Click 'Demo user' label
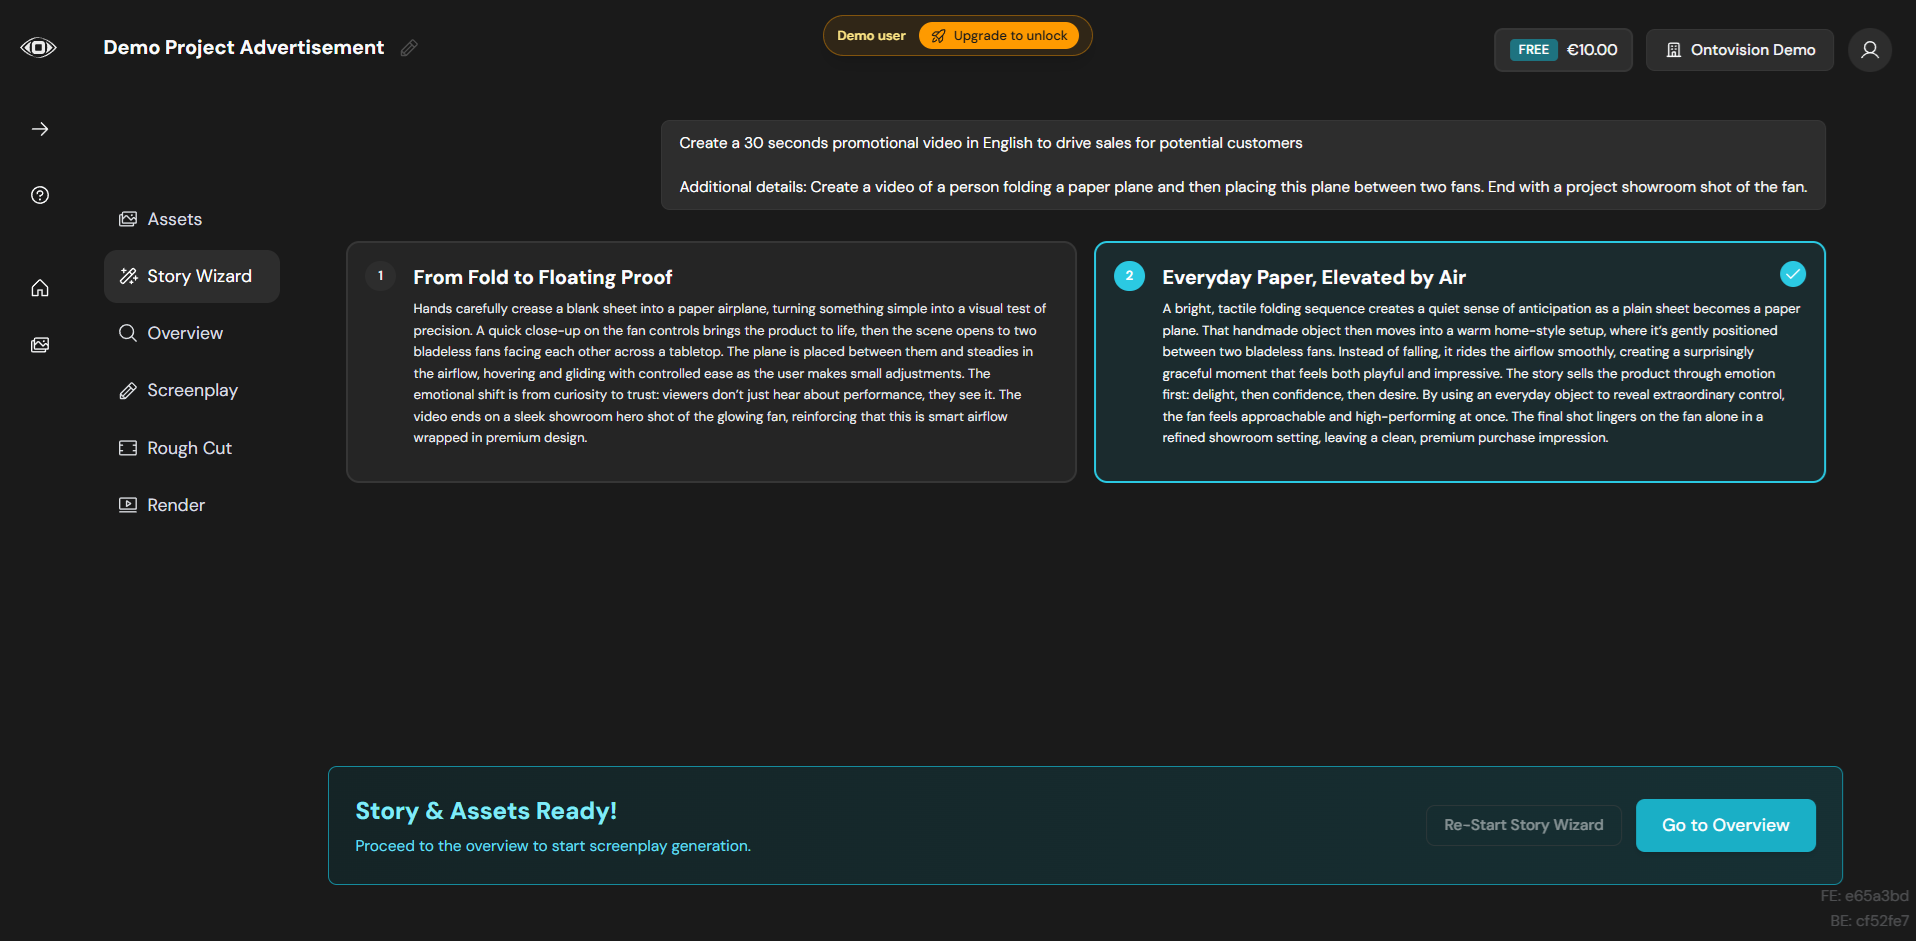Screen dimensions: 1917x942 click(x=871, y=36)
